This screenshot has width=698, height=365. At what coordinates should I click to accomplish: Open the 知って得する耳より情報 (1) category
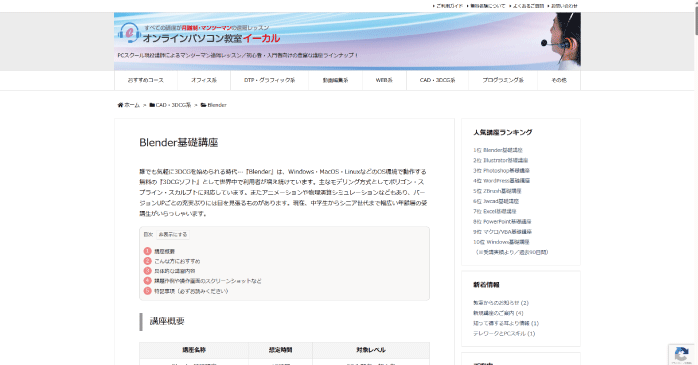(x=506, y=323)
